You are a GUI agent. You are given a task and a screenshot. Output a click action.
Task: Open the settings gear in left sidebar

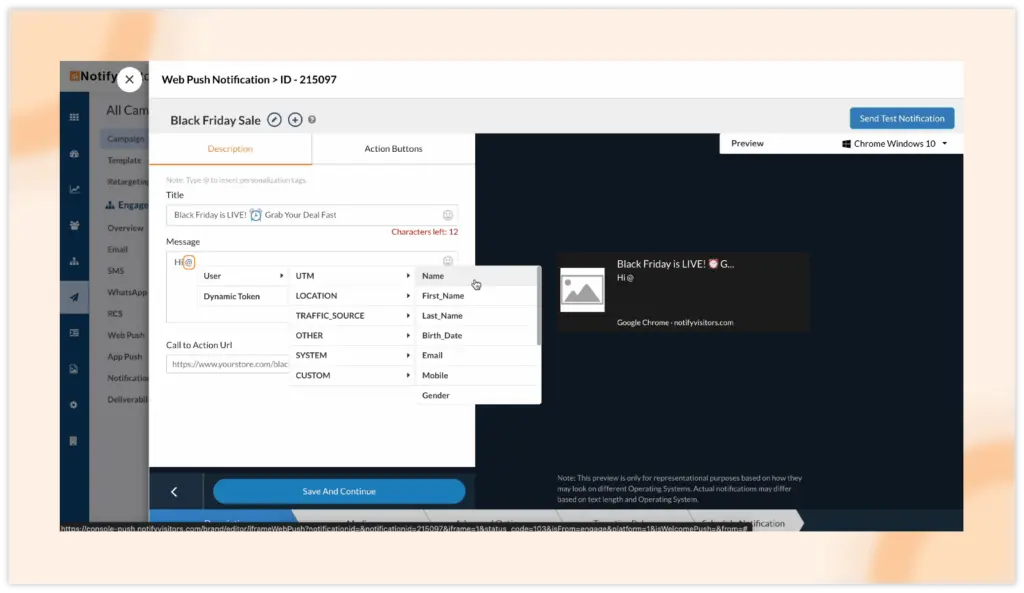point(74,405)
